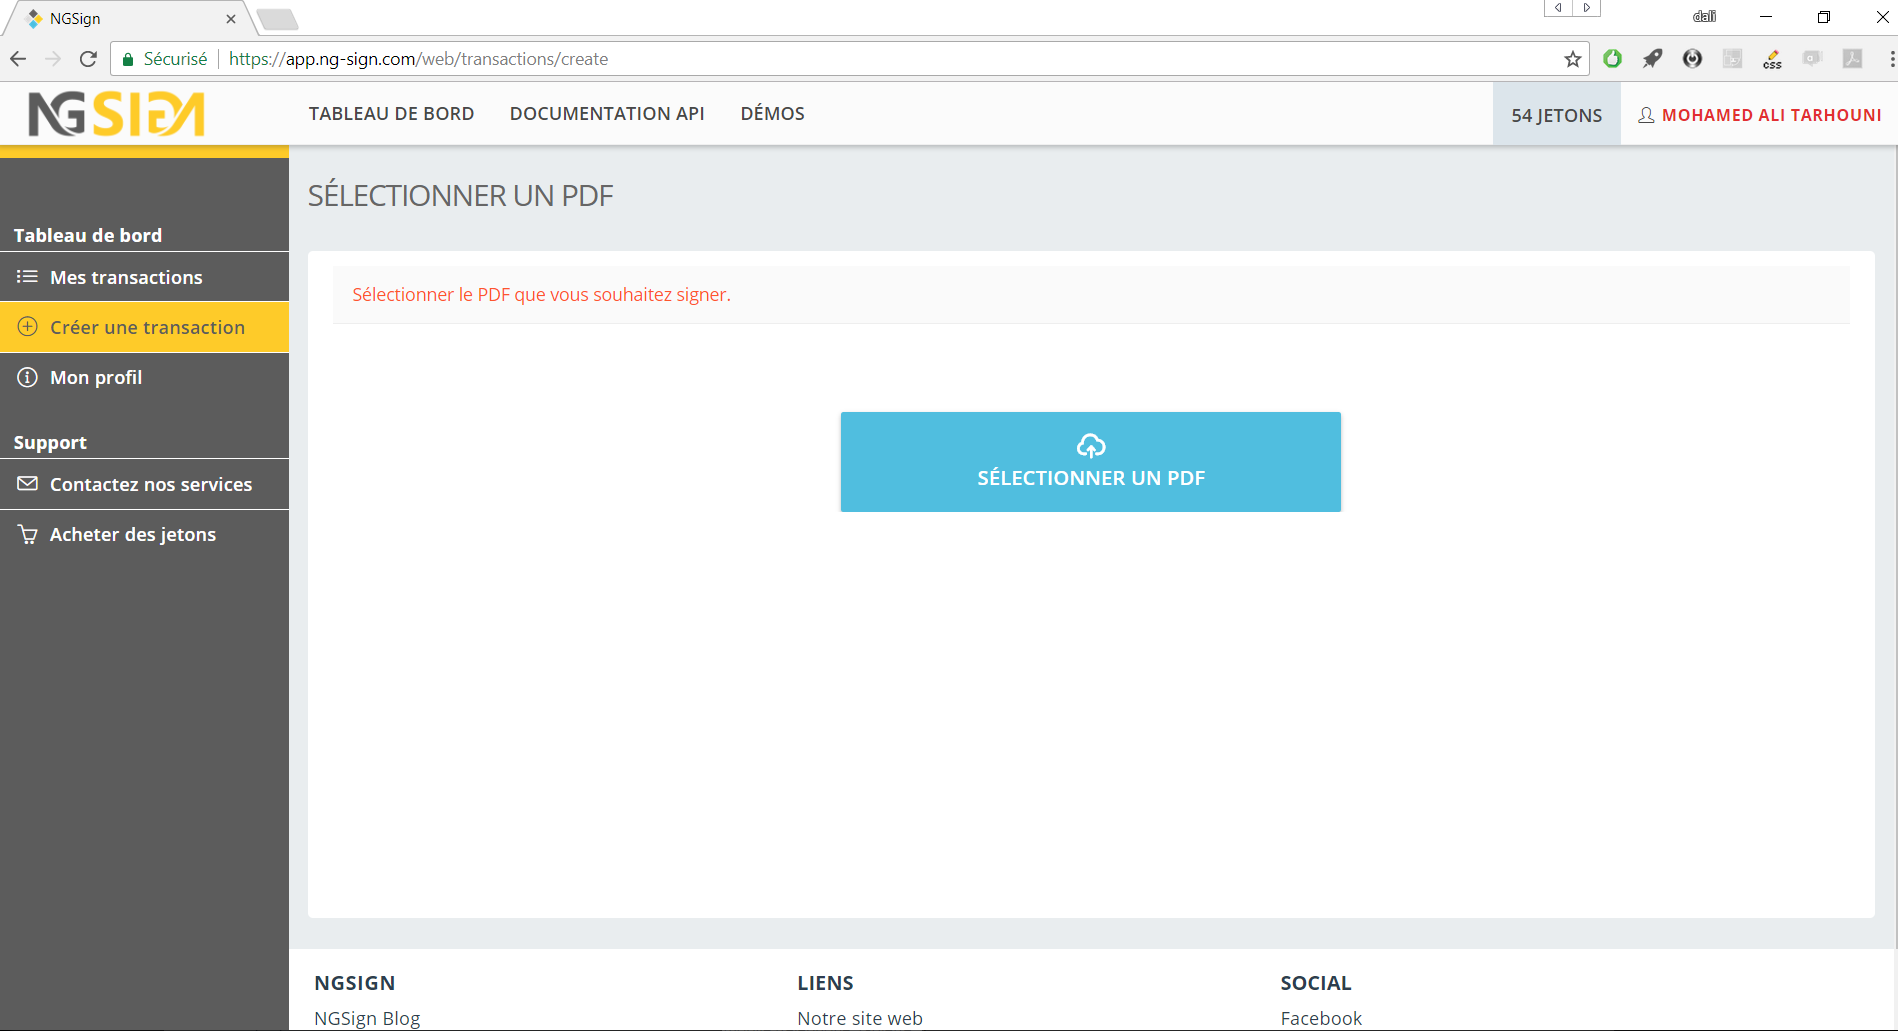Click the CSS extension icon
1898x1031 pixels.
click(1772, 59)
